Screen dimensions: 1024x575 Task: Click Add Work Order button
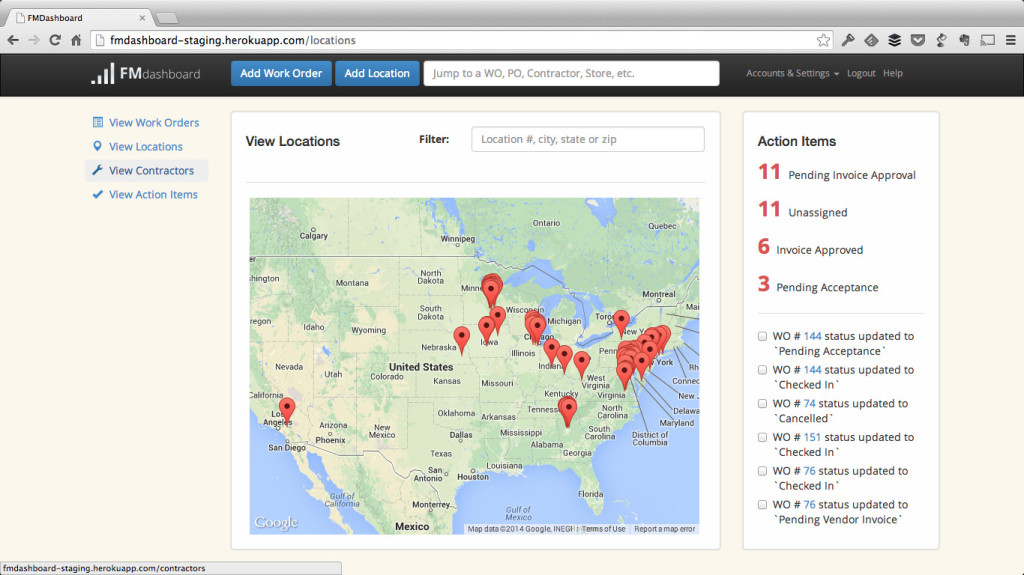coord(281,73)
